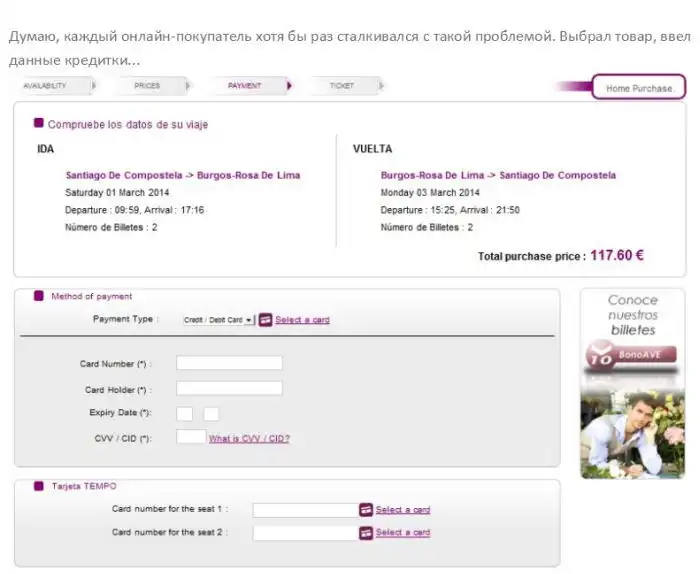Click 'Select a card' link for seat 2
This screenshot has width=700, height=574.
(403, 533)
